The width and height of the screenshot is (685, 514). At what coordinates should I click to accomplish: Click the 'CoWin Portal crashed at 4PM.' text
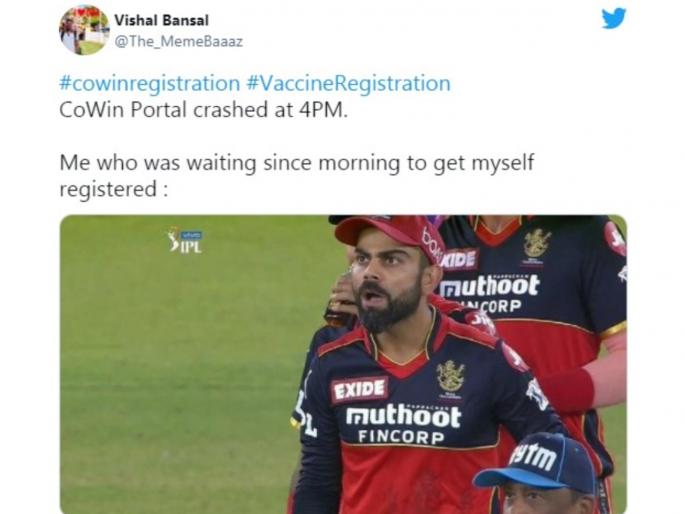click(204, 110)
